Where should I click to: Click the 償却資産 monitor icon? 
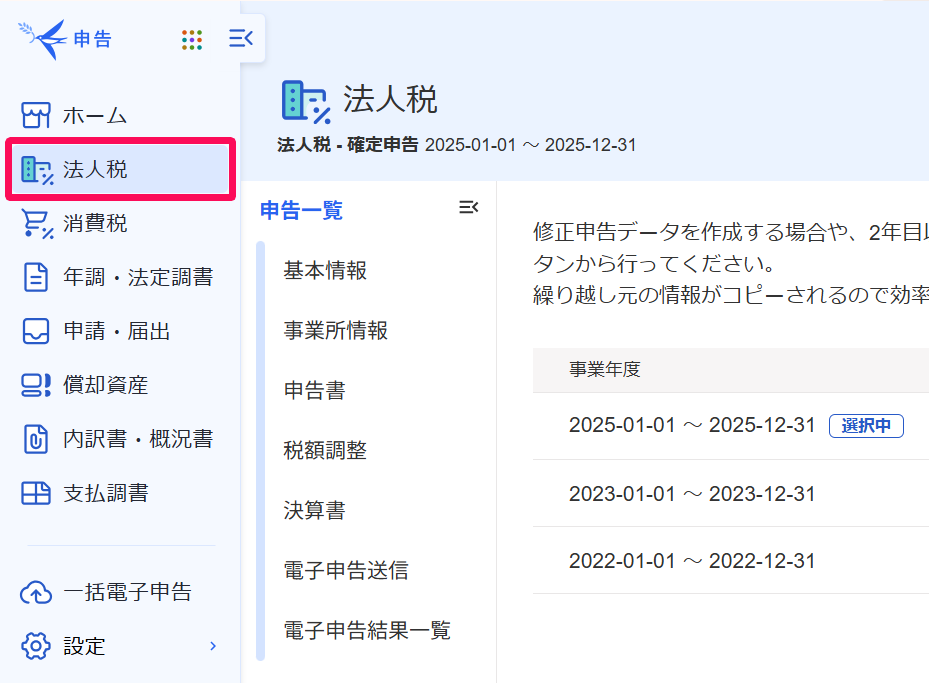(x=36, y=385)
